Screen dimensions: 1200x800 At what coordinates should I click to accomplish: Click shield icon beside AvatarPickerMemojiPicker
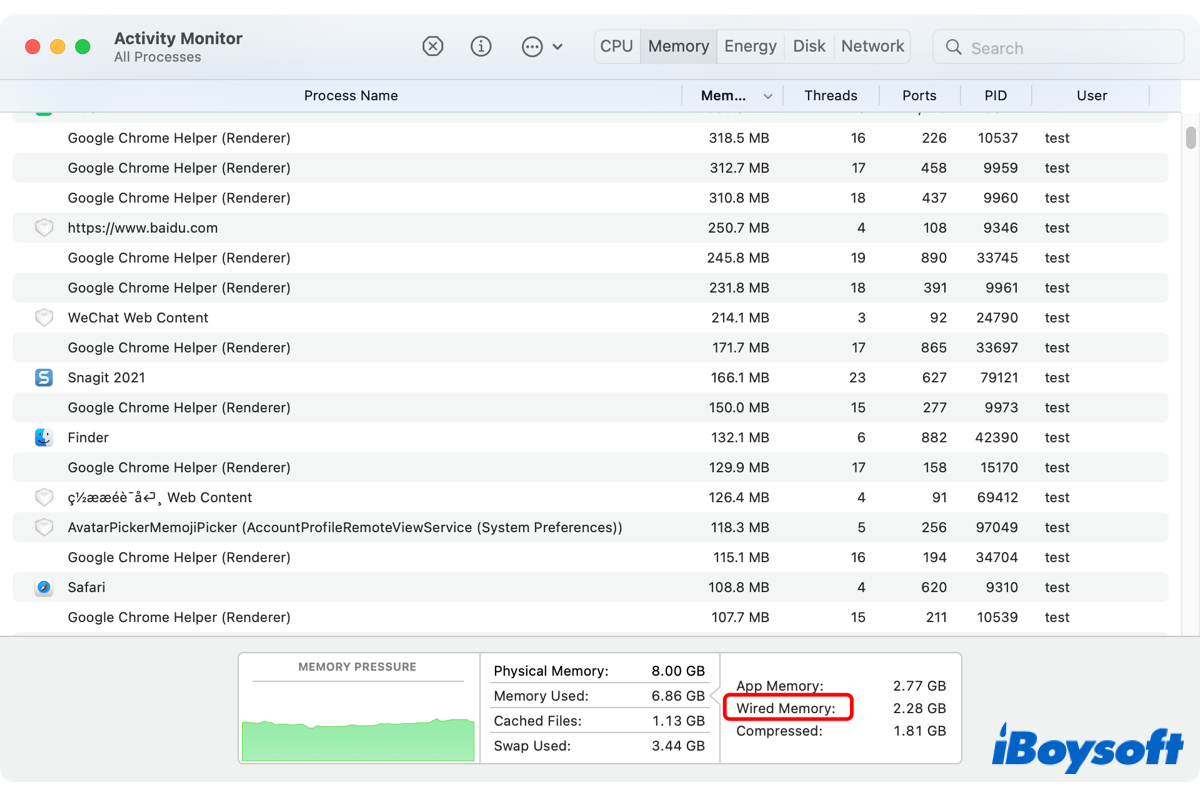coord(44,527)
